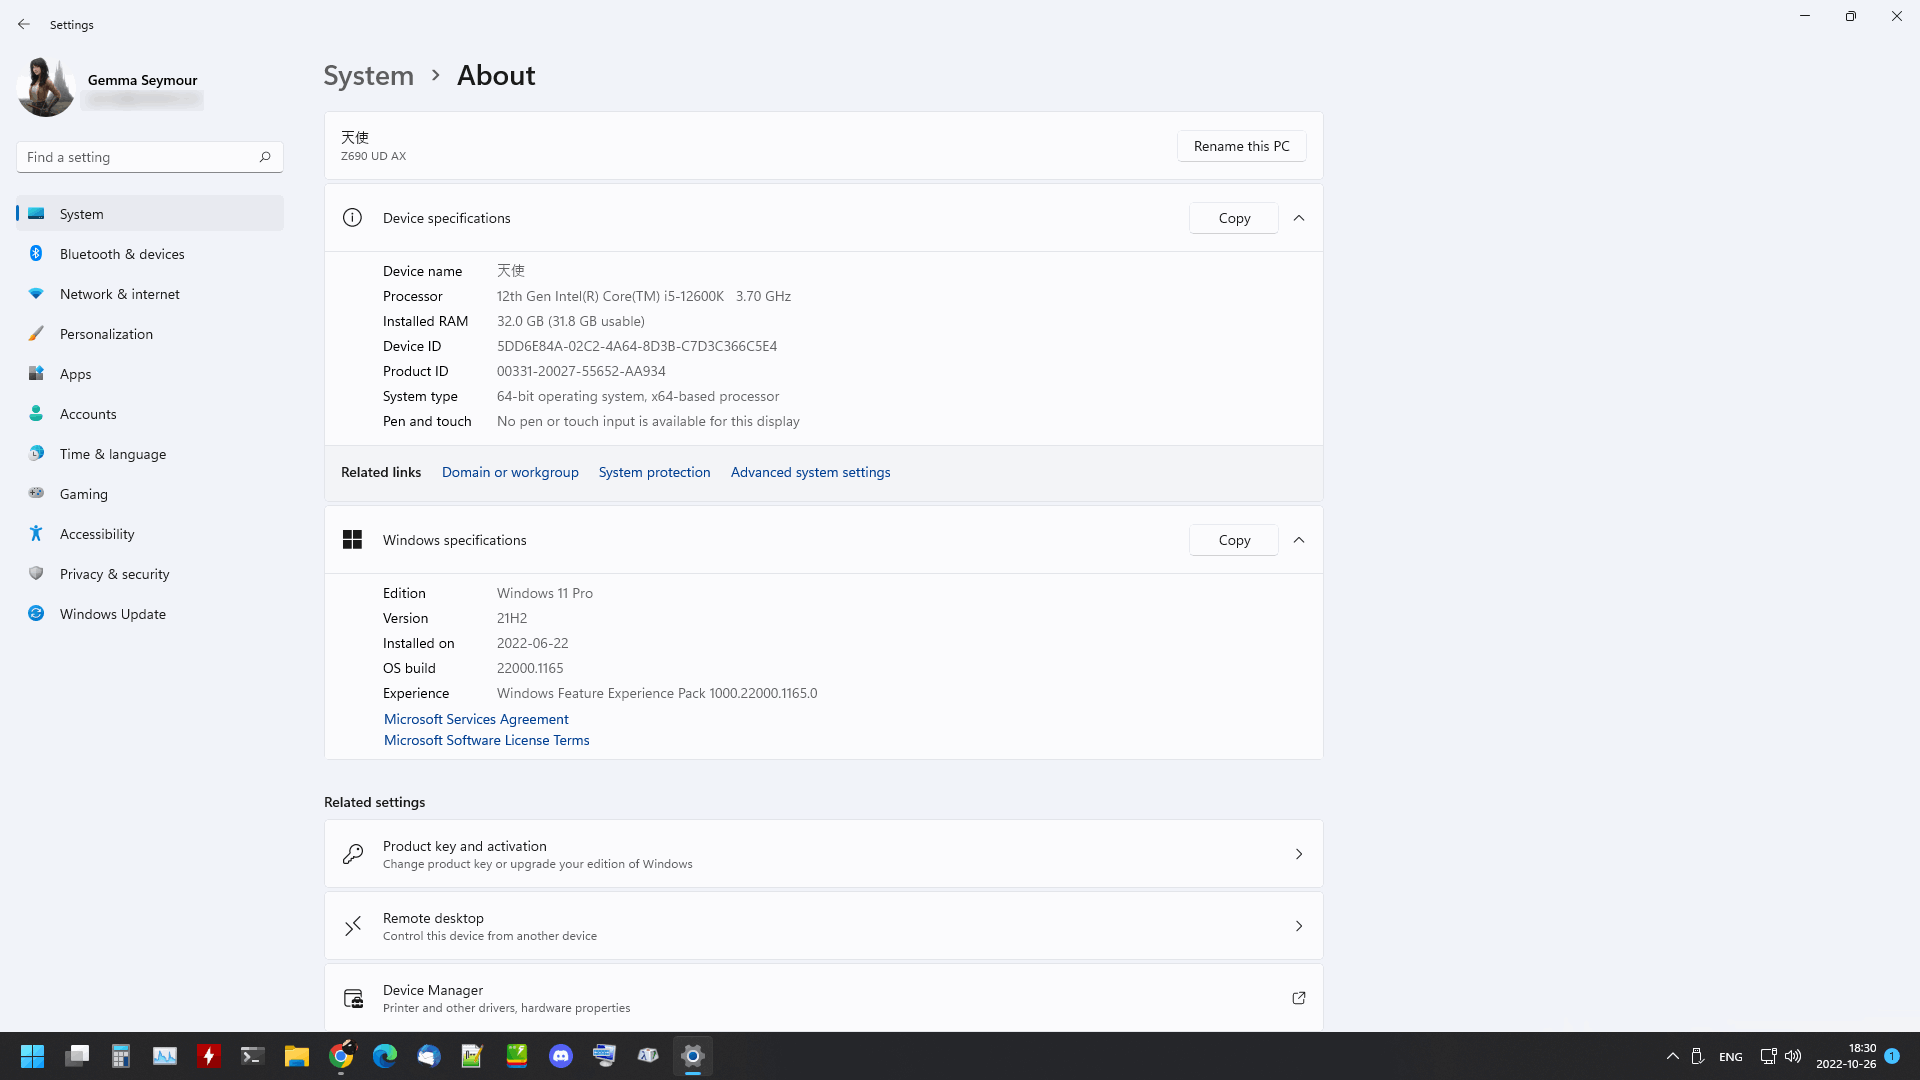
Task: Launch Google Chrome from the taskbar
Action: [x=341, y=1056]
